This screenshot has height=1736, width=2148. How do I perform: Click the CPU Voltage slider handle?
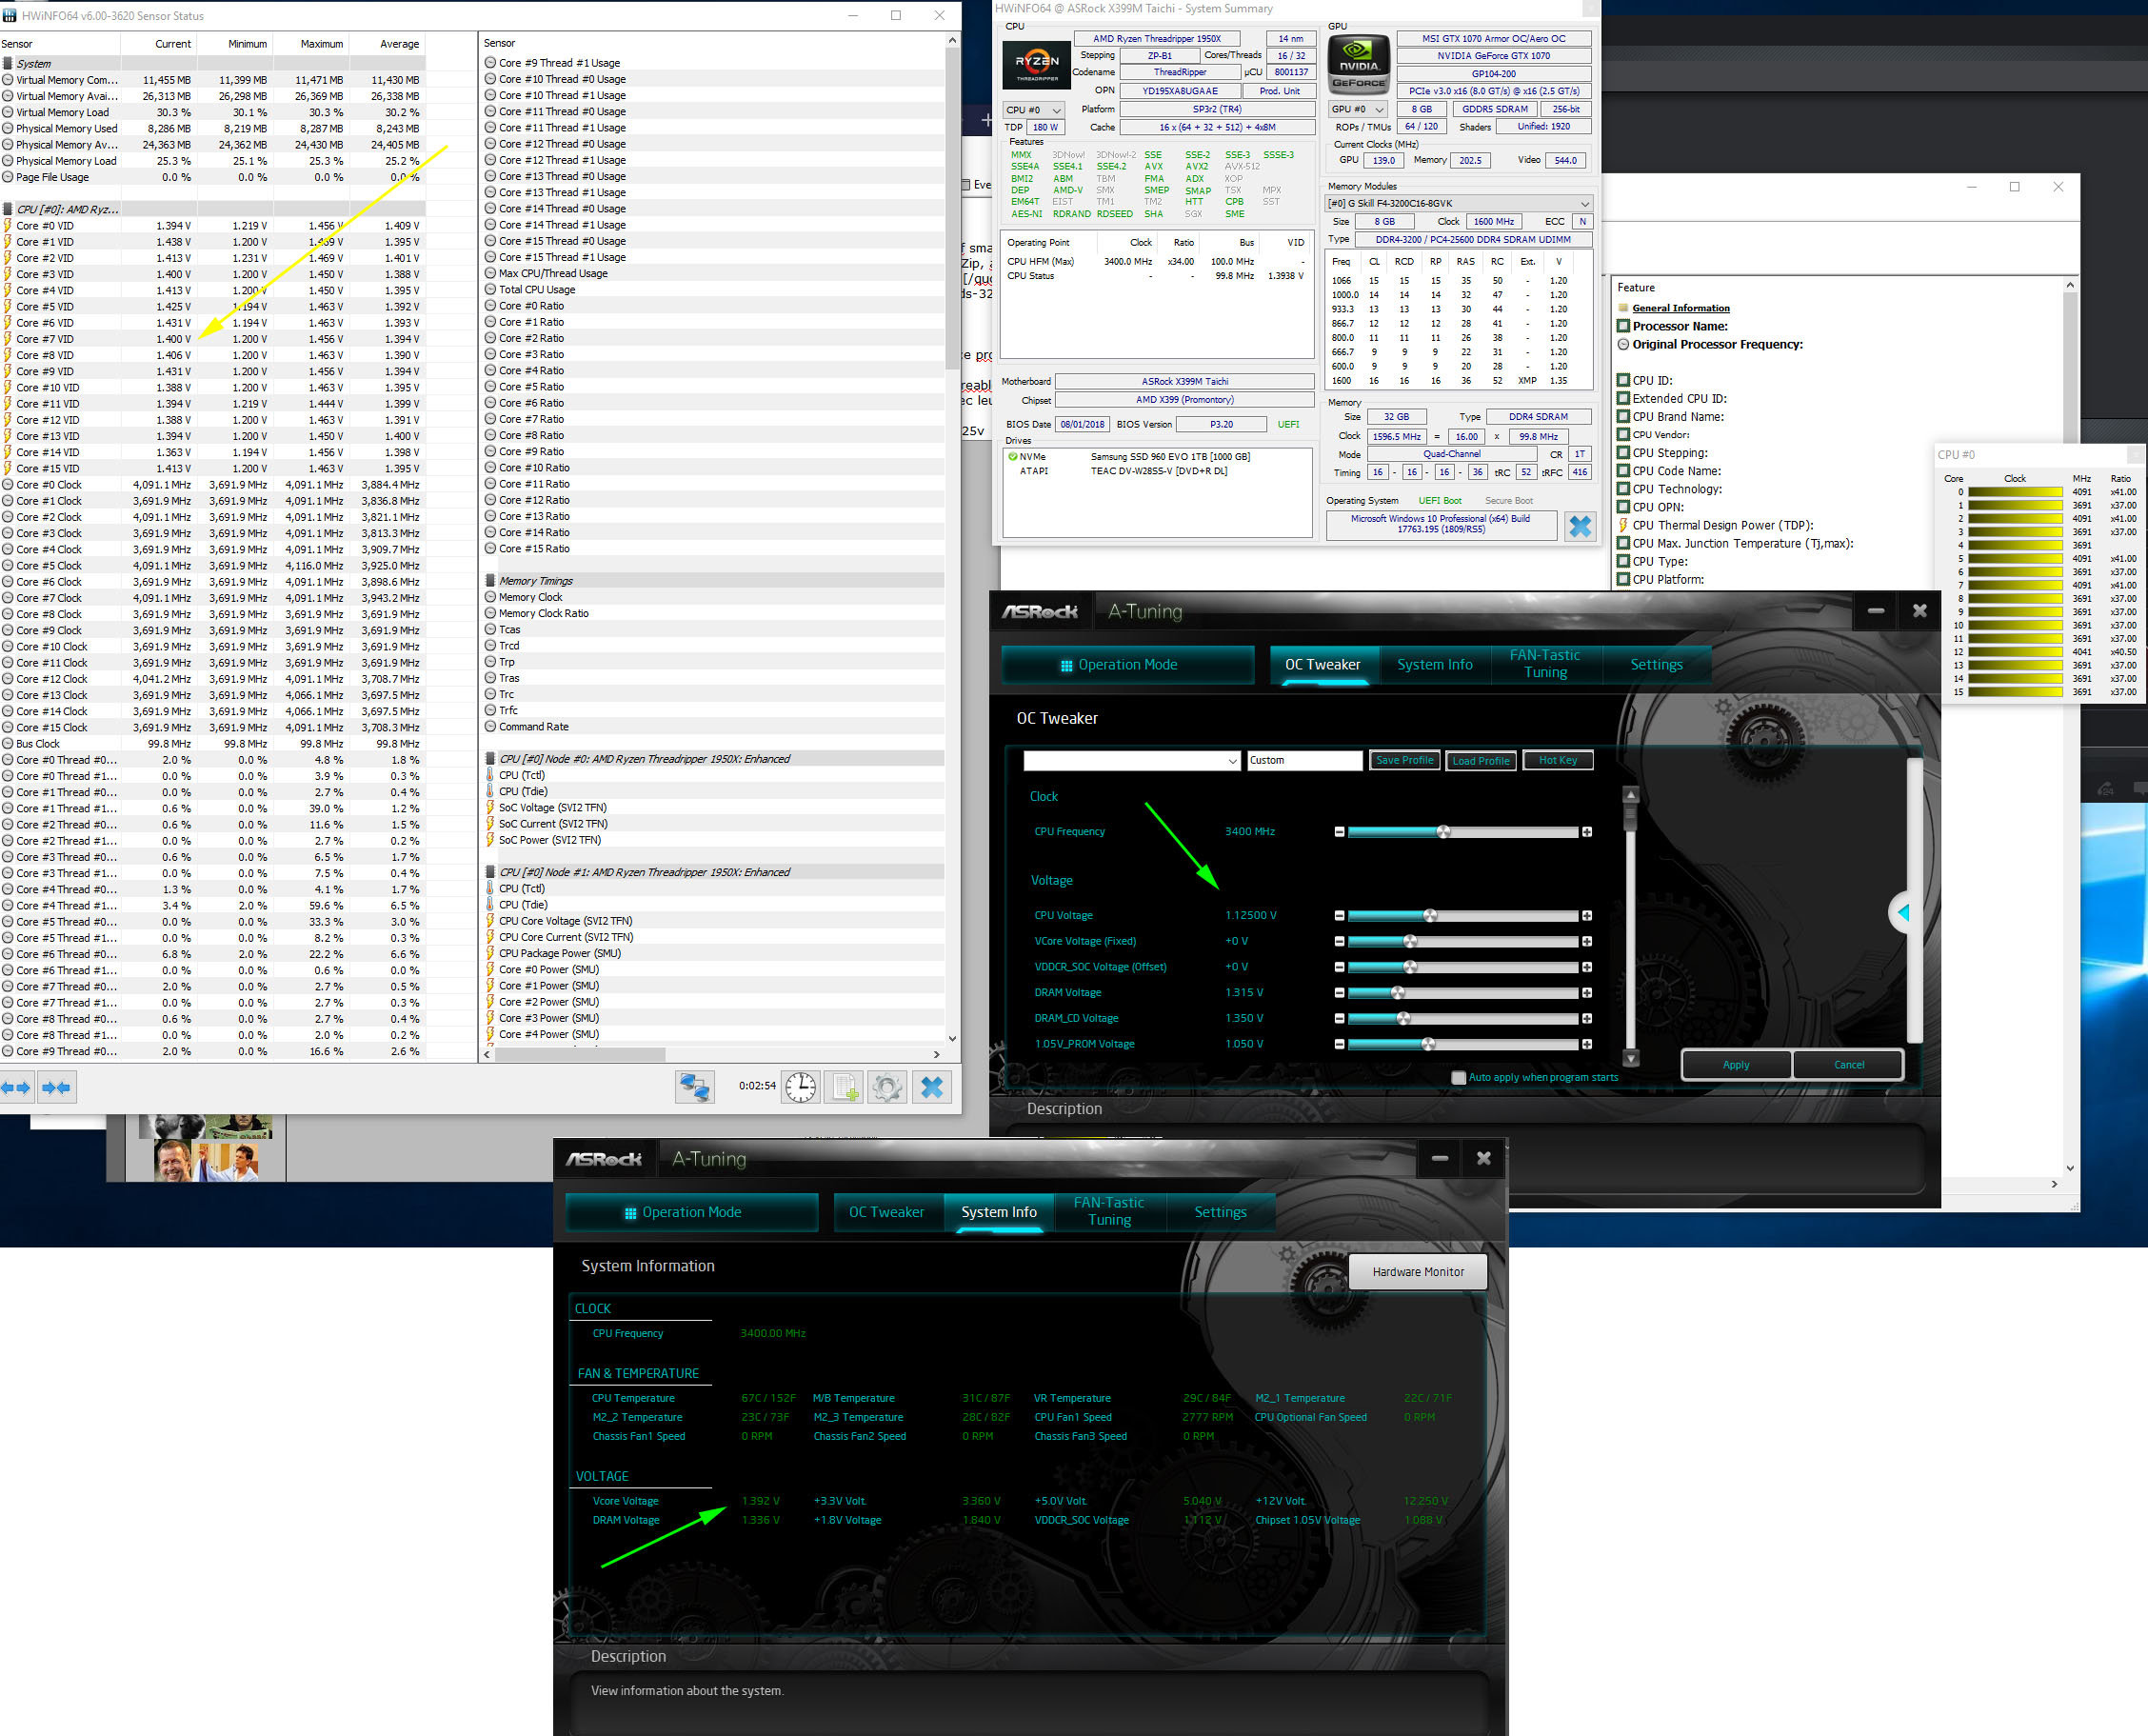tap(1430, 916)
